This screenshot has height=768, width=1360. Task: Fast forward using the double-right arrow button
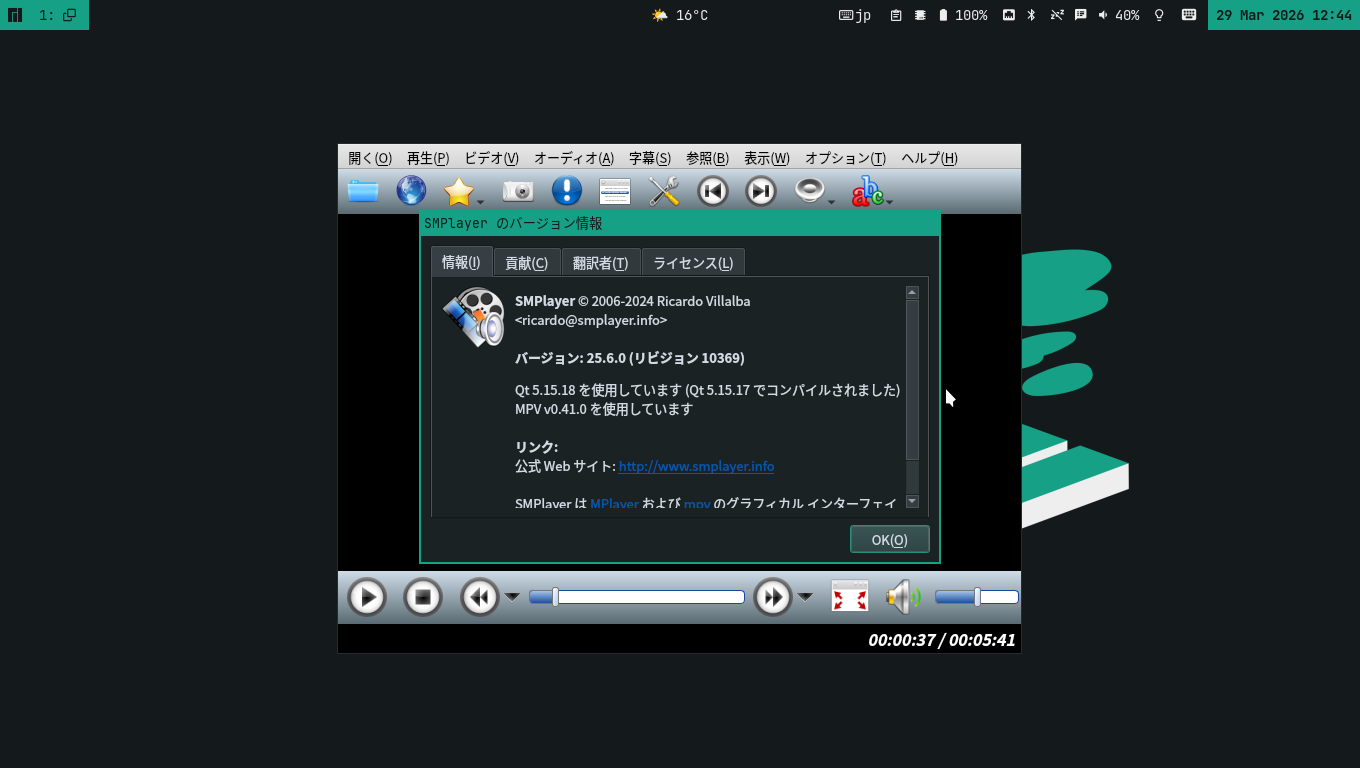click(x=773, y=597)
